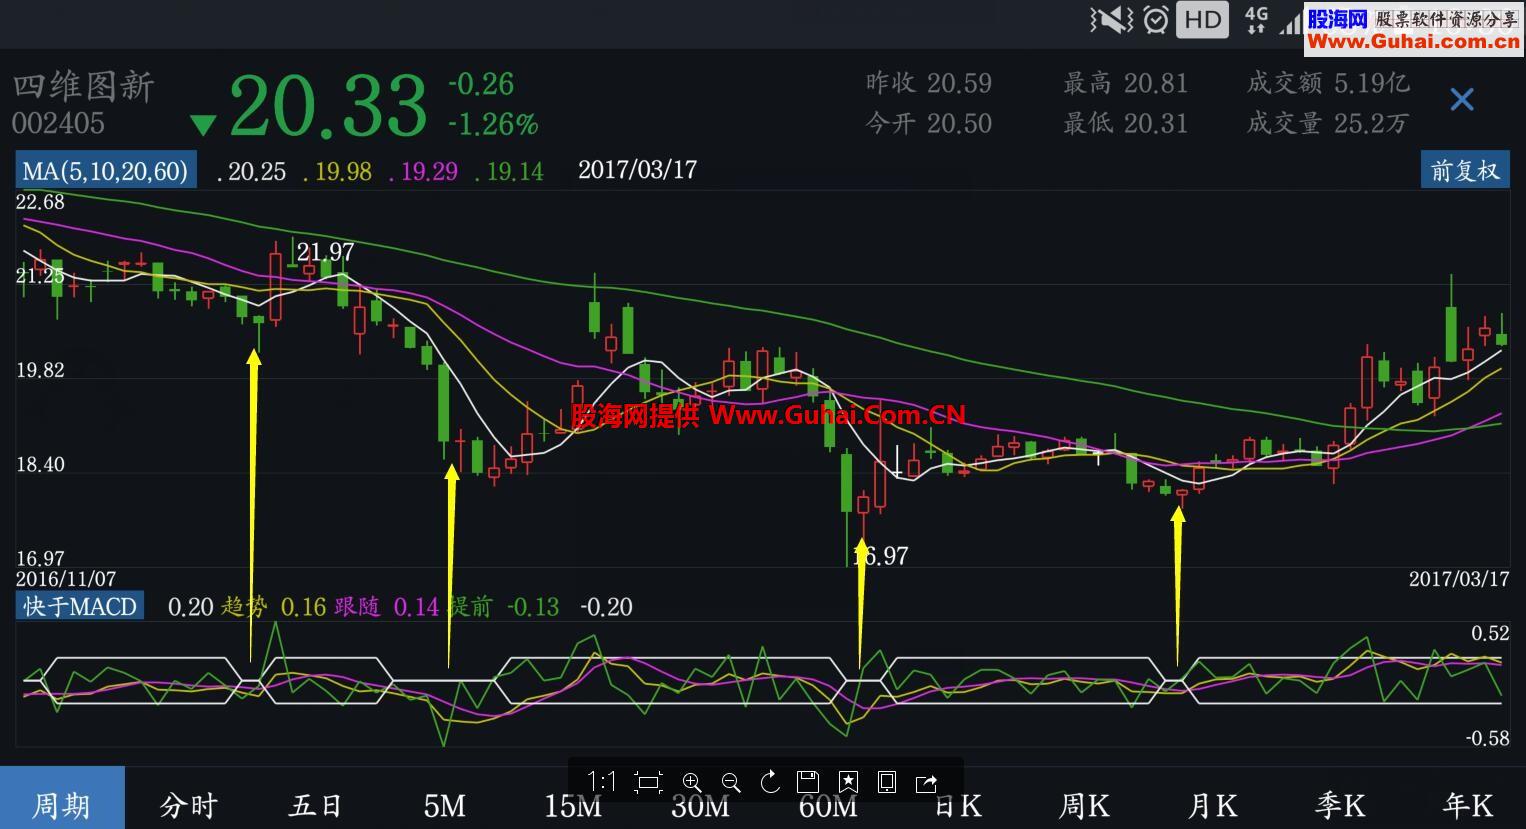Click the MA20 value 19.29
The height and width of the screenshot is (829, 1526).
(429, 172)
